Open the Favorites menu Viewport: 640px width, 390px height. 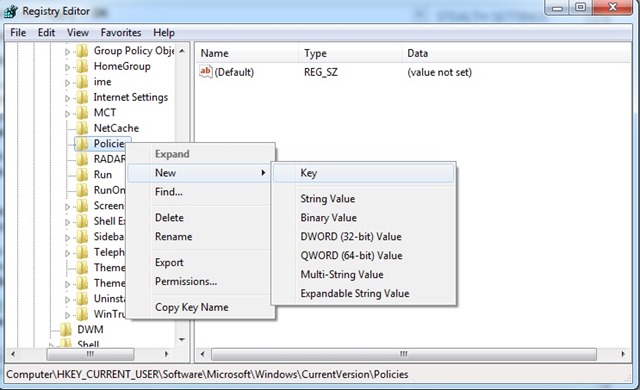click(121, 33)
